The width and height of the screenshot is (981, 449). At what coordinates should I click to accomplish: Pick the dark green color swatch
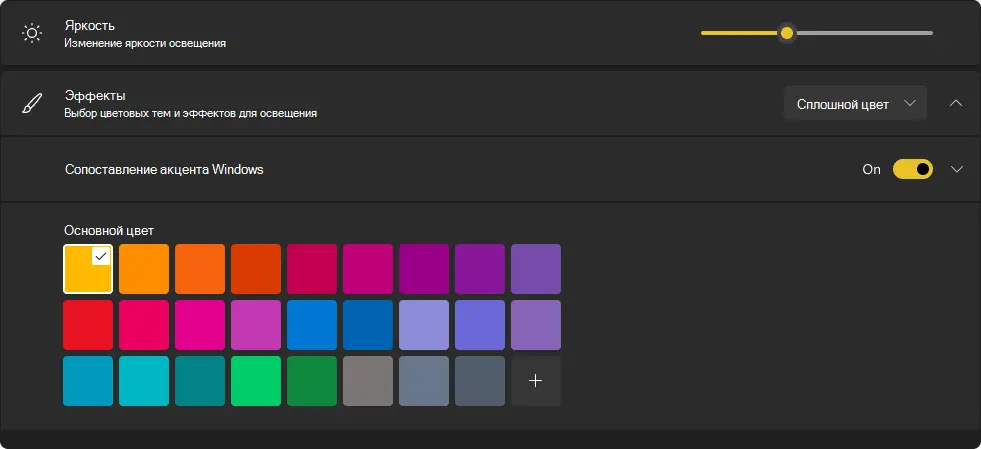312,381
